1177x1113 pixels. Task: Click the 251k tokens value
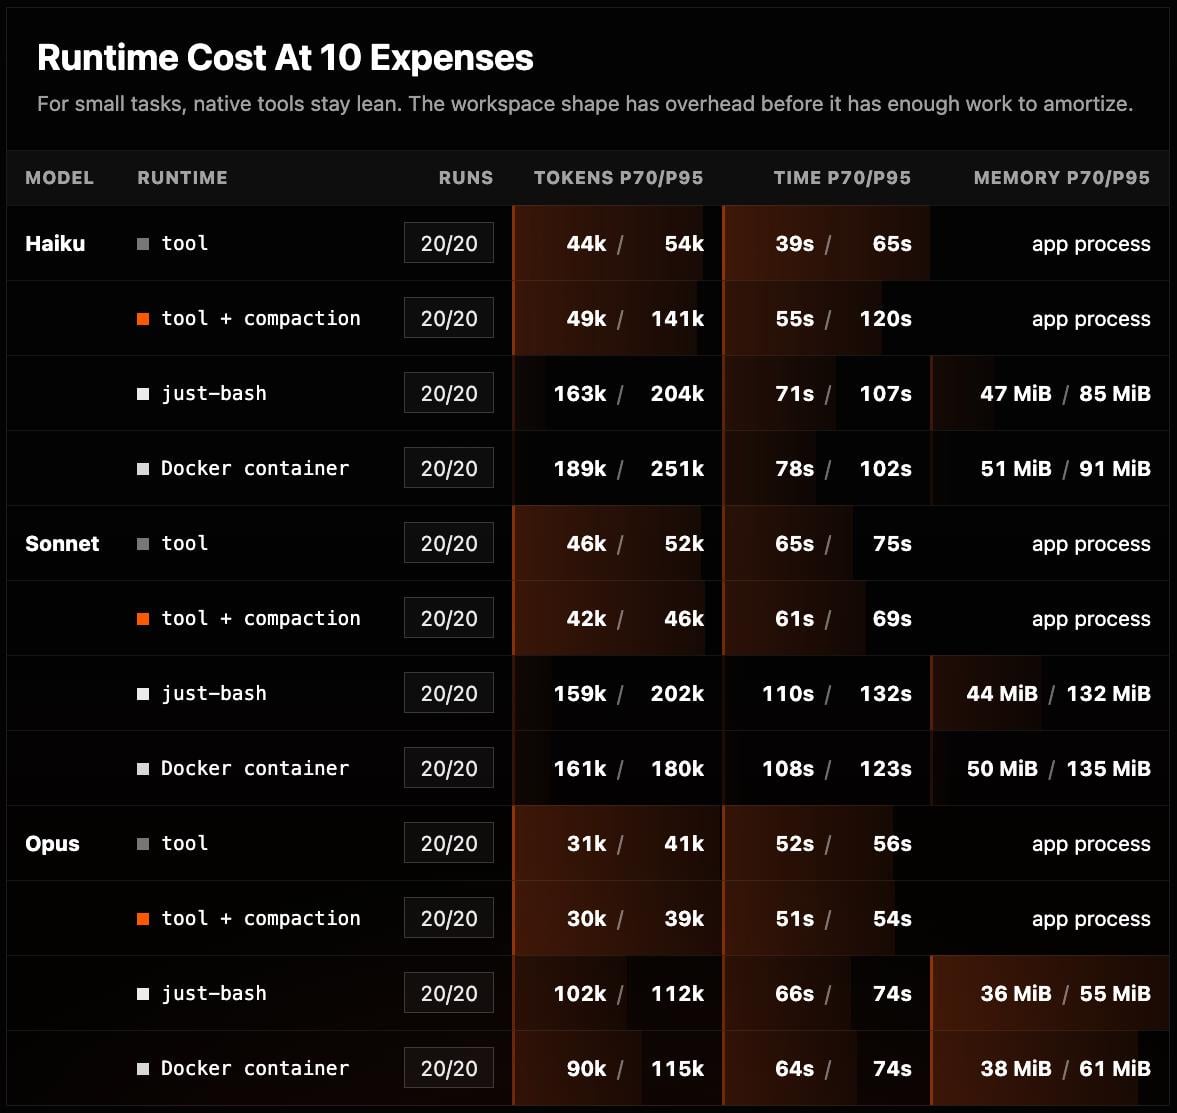pos(677,468)
